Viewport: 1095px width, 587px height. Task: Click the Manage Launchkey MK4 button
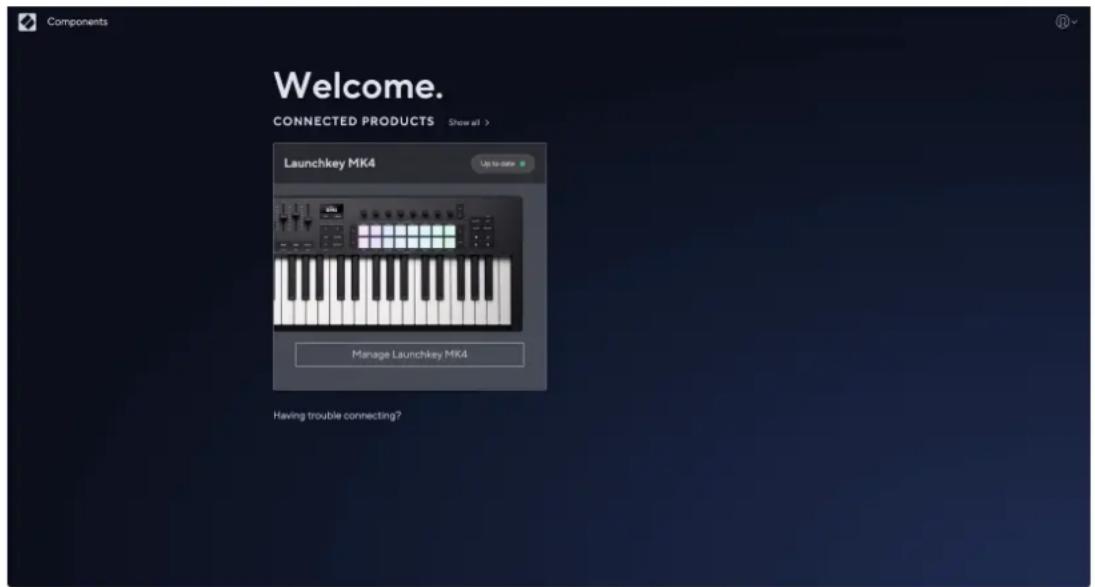click(409, 355)
